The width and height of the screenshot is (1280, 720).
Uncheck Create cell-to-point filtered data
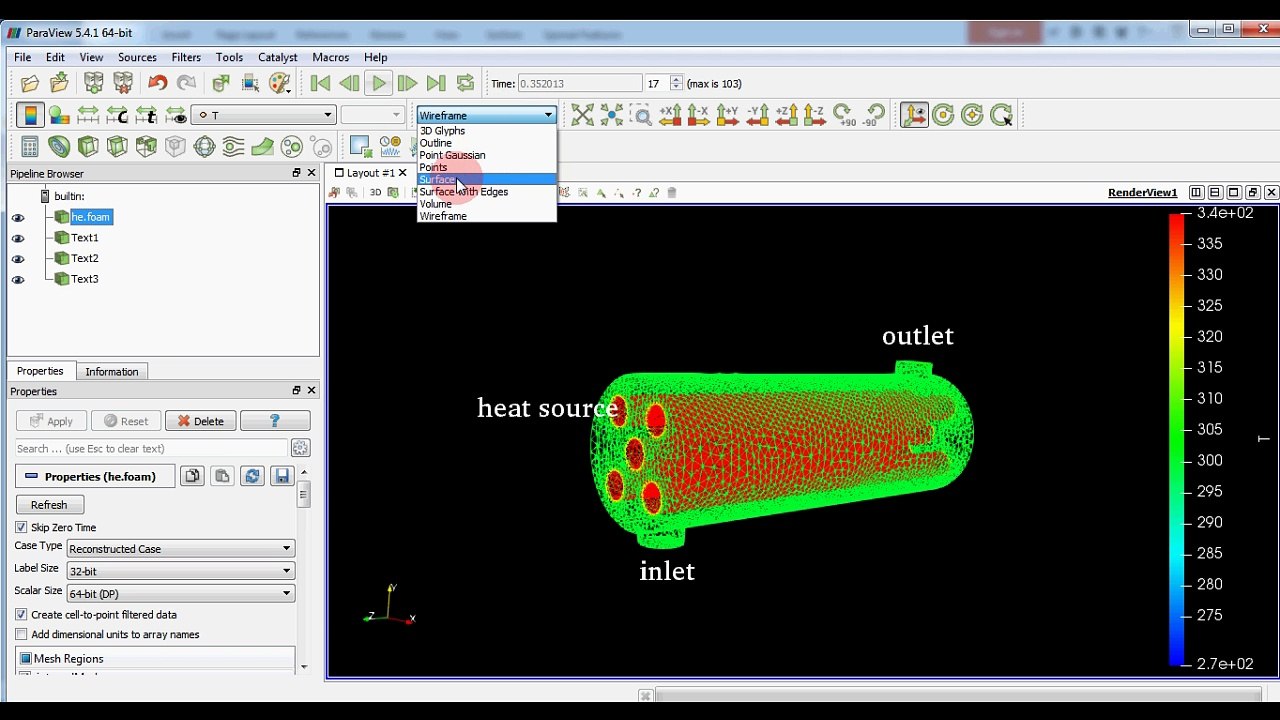21,615
